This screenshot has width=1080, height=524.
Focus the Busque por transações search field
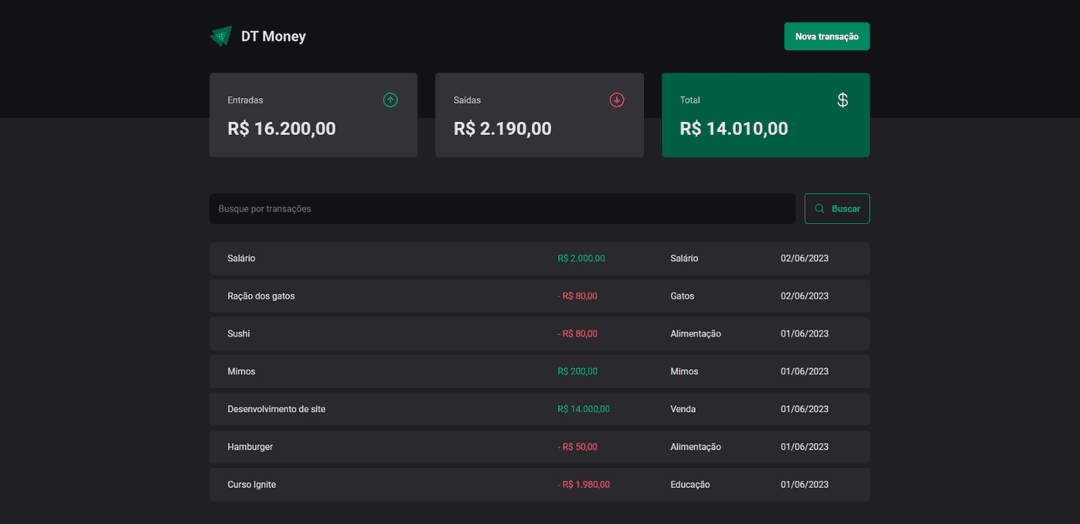pos(501,209)
